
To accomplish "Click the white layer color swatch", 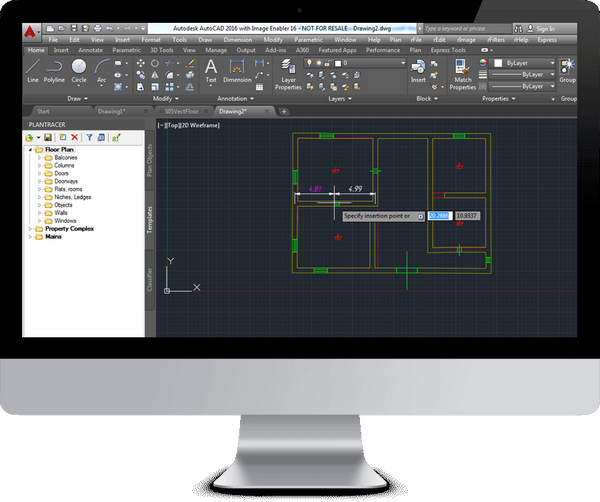I will (338, 63).
